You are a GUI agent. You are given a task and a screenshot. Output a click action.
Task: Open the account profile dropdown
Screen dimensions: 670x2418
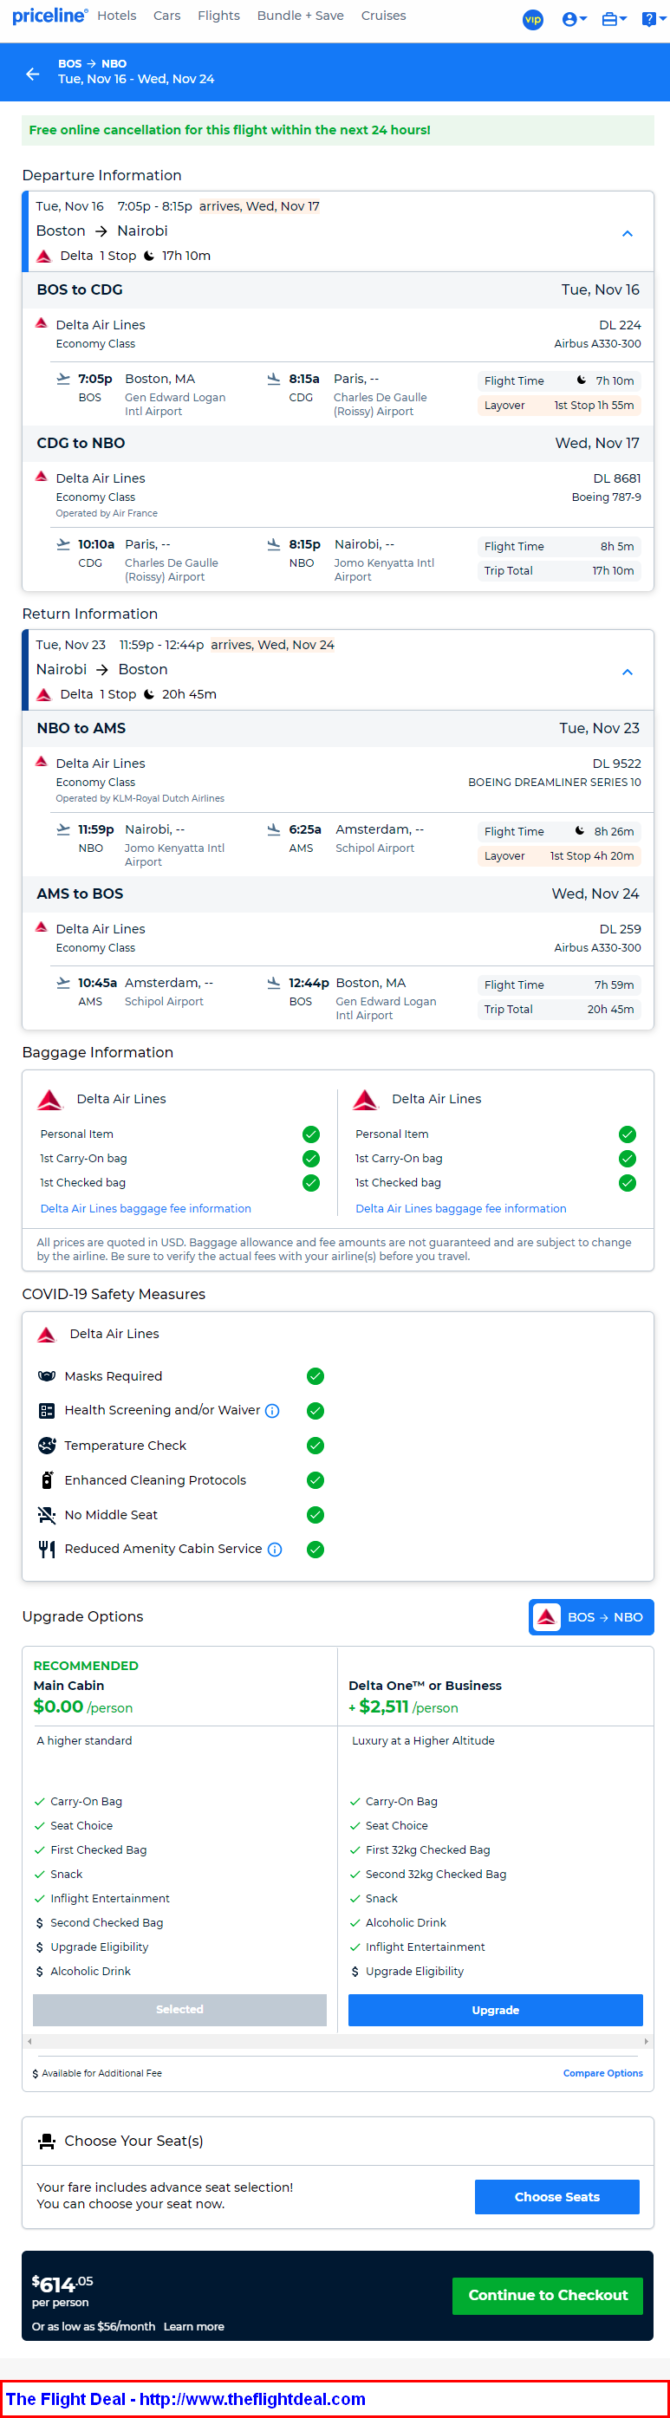(574, 19)
